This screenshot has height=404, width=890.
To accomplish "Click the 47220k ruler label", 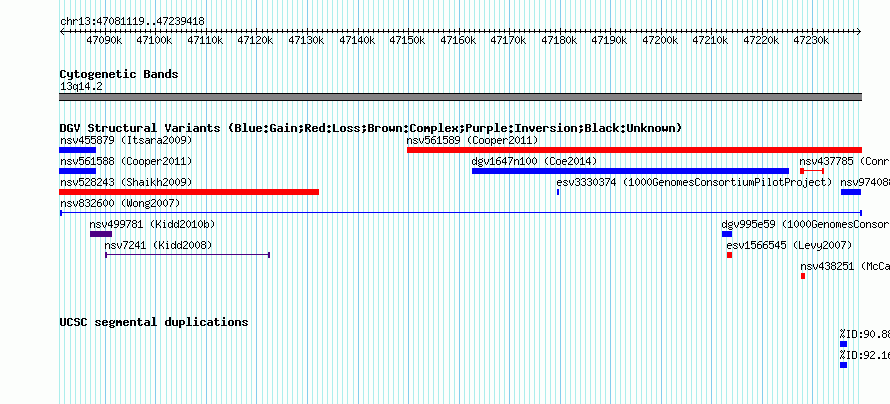I will [761, 40].
